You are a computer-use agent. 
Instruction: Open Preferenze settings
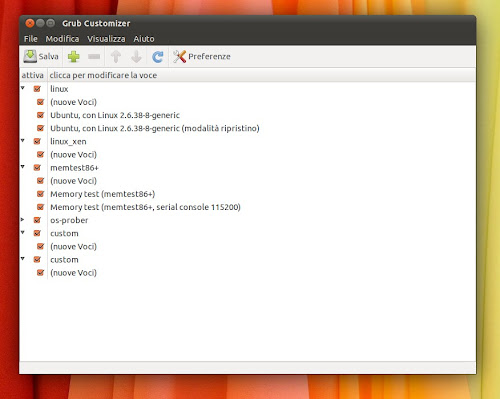point(202,56)
